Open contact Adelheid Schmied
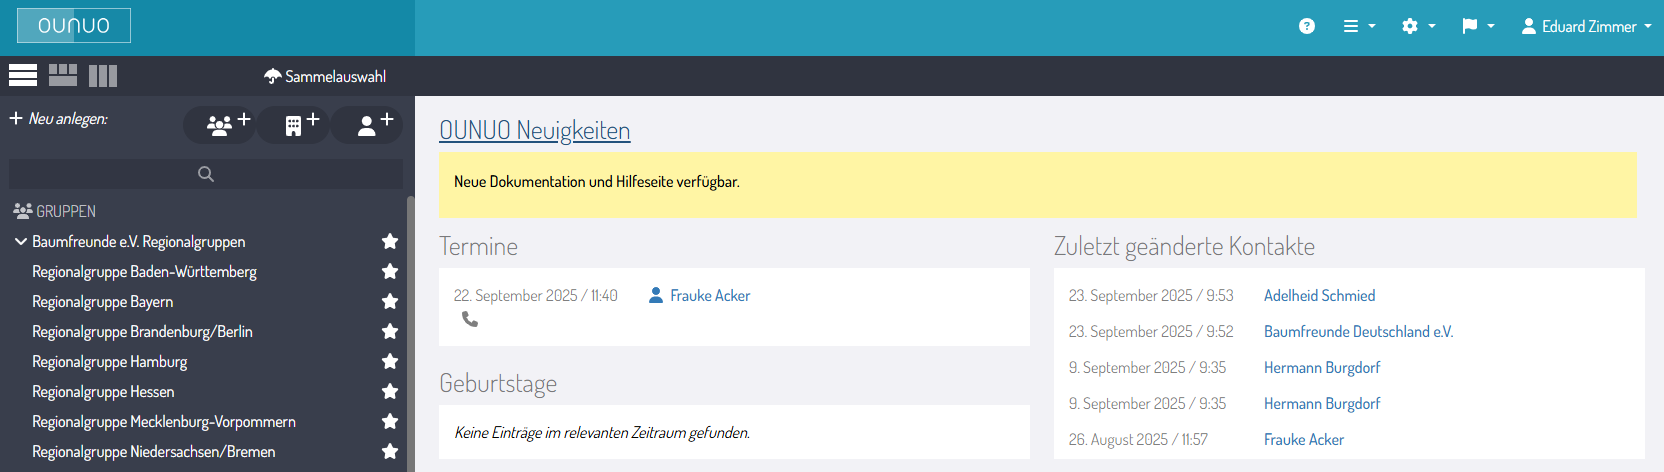Viewport: 1664px width, 472px height. (1319, 296)
